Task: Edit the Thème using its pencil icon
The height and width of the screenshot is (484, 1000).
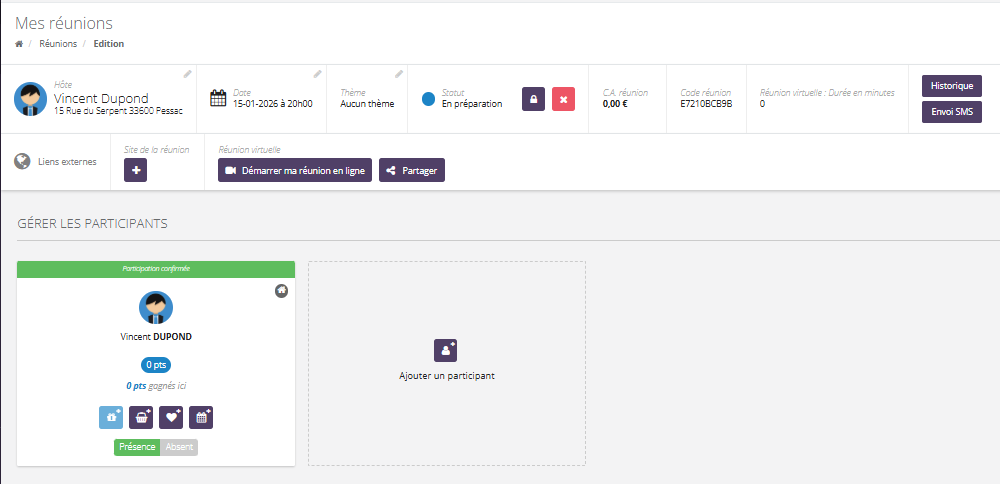Action: (x=399, y=74)
